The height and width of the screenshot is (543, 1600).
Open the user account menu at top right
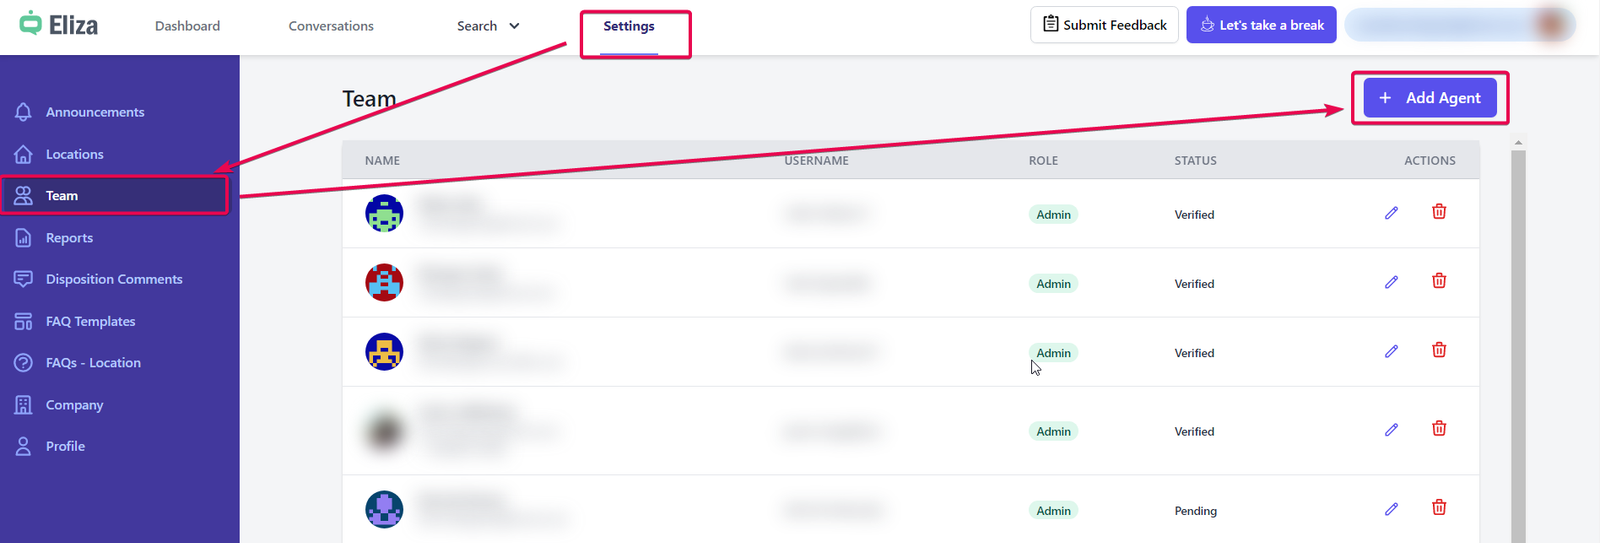1459,25
